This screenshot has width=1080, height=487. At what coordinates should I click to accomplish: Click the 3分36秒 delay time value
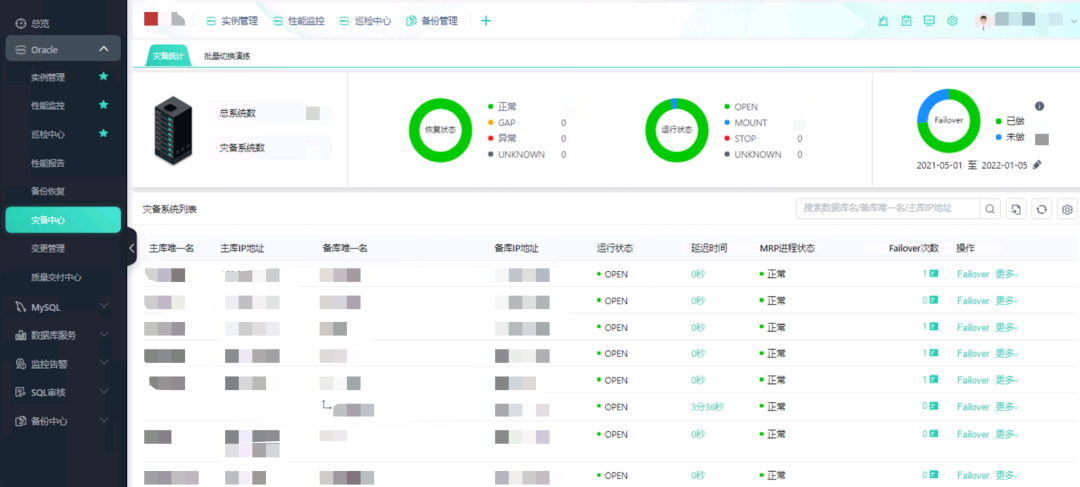(x=707, y=407)
